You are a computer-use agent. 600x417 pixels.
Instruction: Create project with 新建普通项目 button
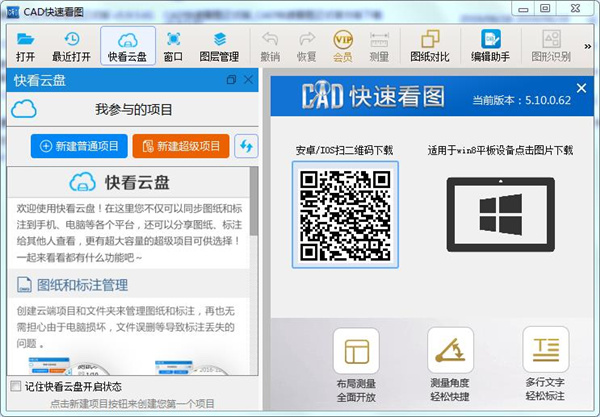coord(79,146)
